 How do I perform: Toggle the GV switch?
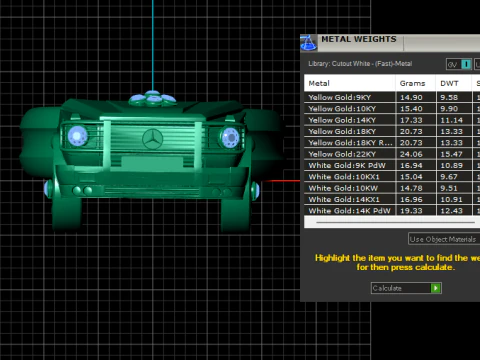point(459,64)
